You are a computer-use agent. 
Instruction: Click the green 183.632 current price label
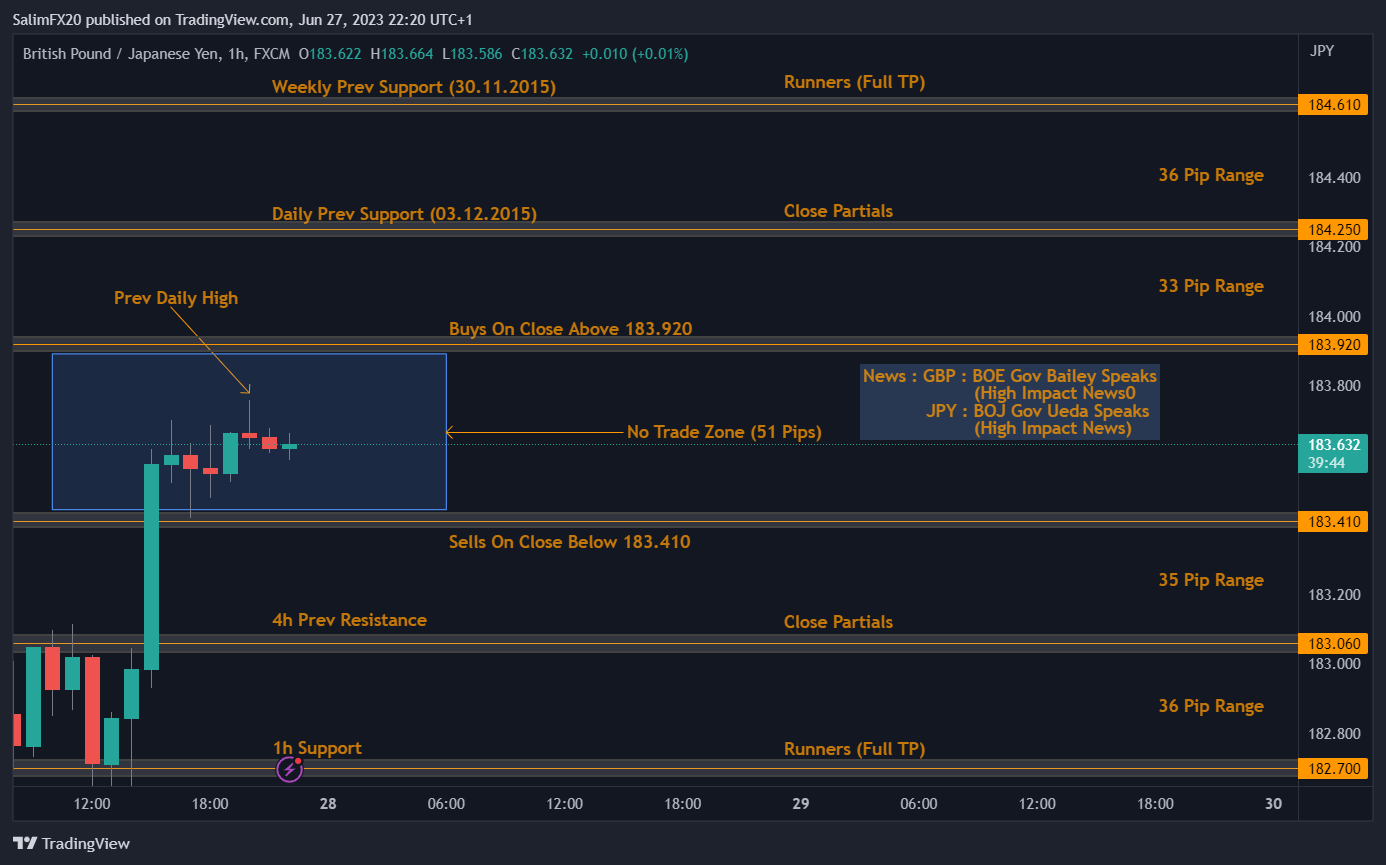click(x=1332, y=444)
